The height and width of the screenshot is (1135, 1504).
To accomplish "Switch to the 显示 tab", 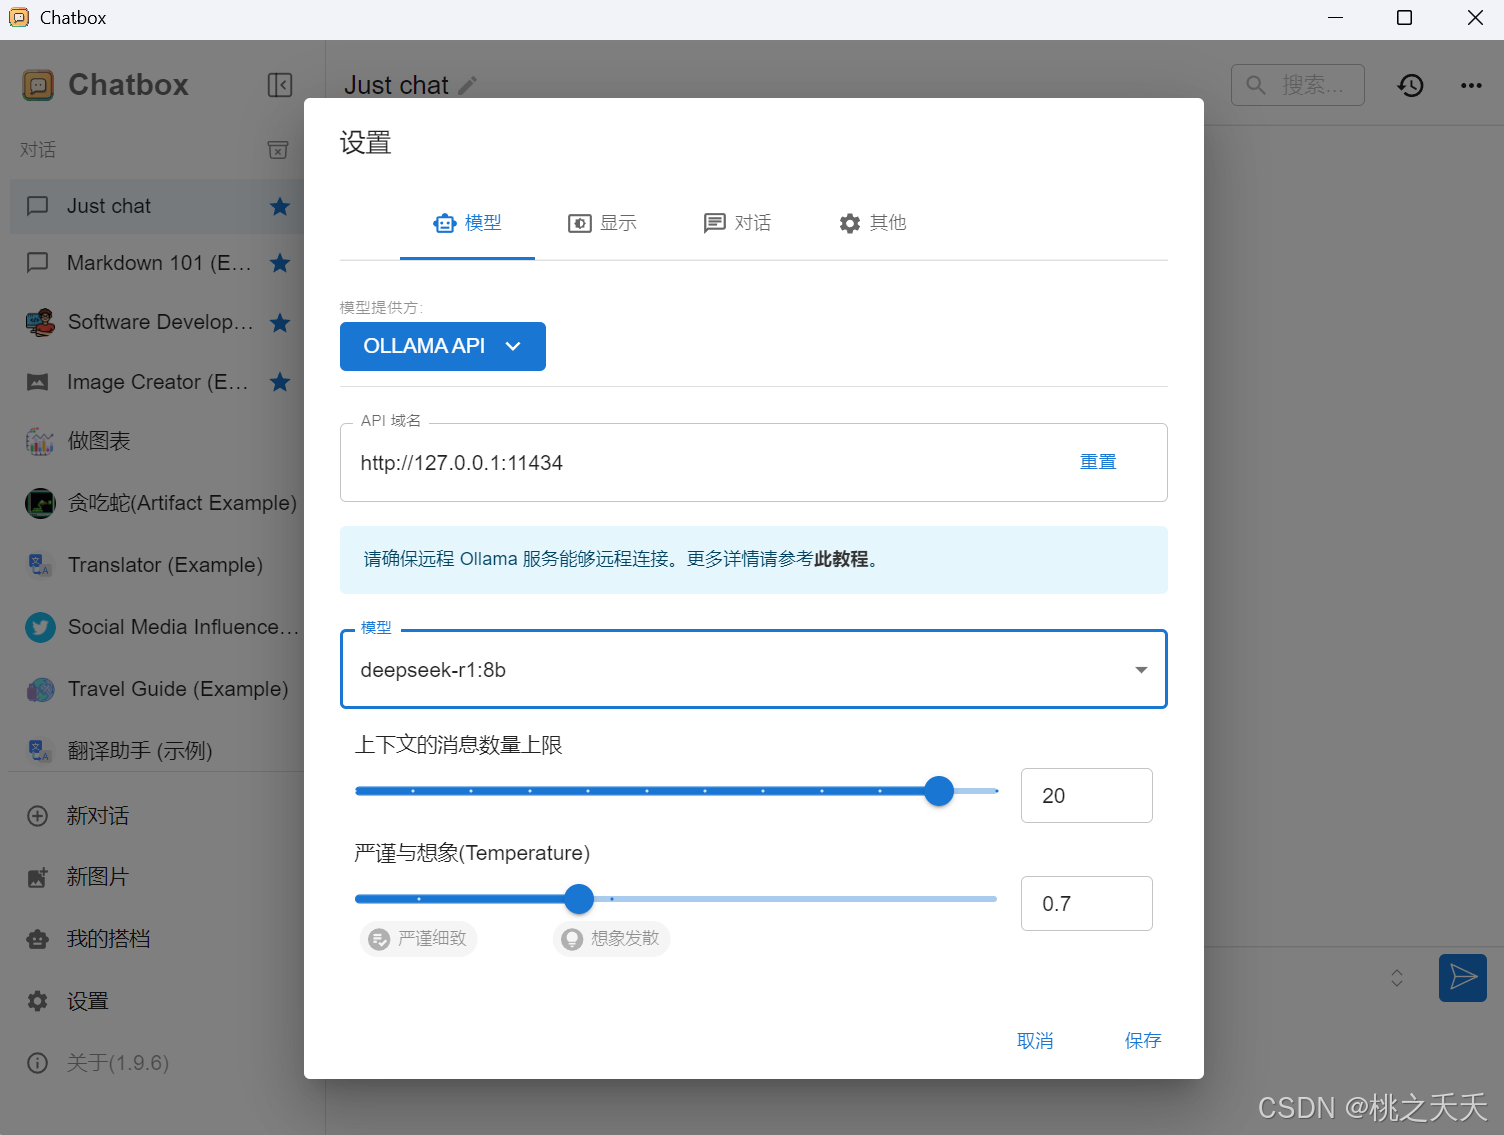I will [x=602, y=223].
